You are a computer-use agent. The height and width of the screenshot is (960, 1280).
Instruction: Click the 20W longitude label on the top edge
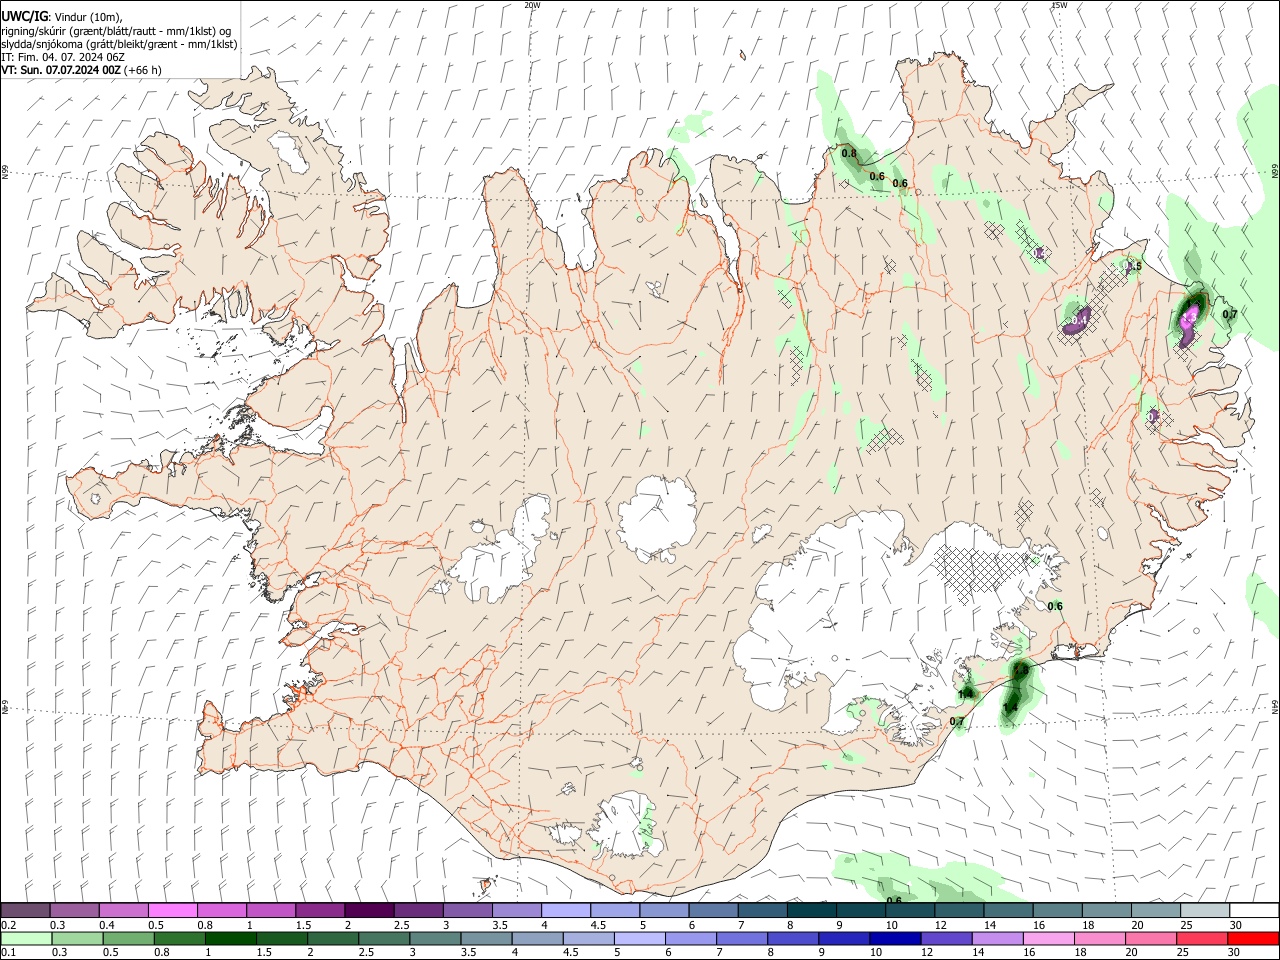[x=532, y=5]
